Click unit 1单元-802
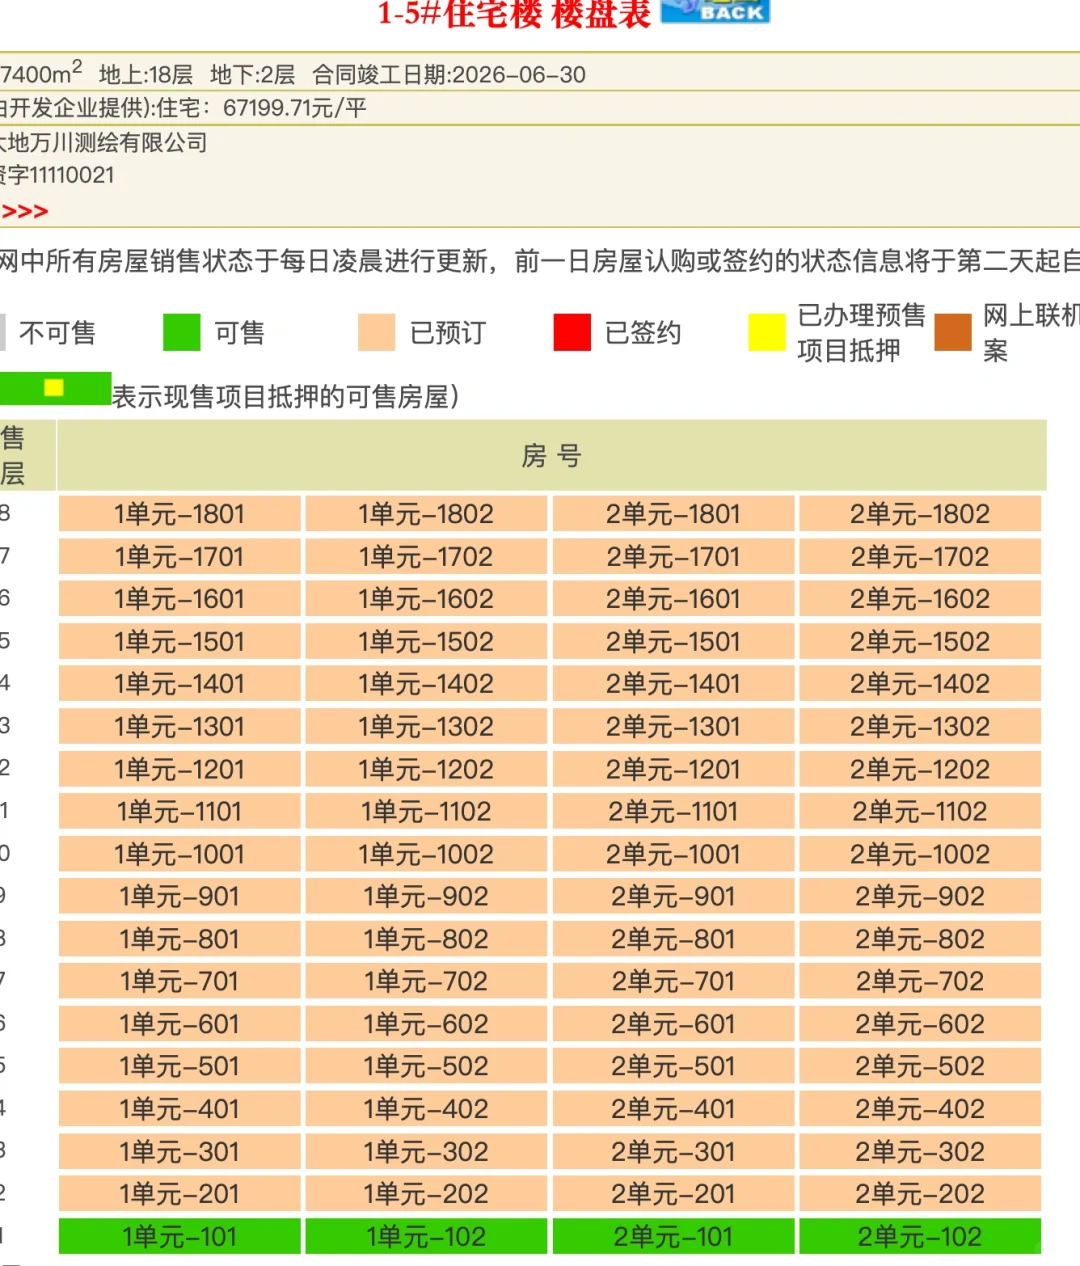The image size is (1080, 1266). pyautogui.click(x=426, y=939)
